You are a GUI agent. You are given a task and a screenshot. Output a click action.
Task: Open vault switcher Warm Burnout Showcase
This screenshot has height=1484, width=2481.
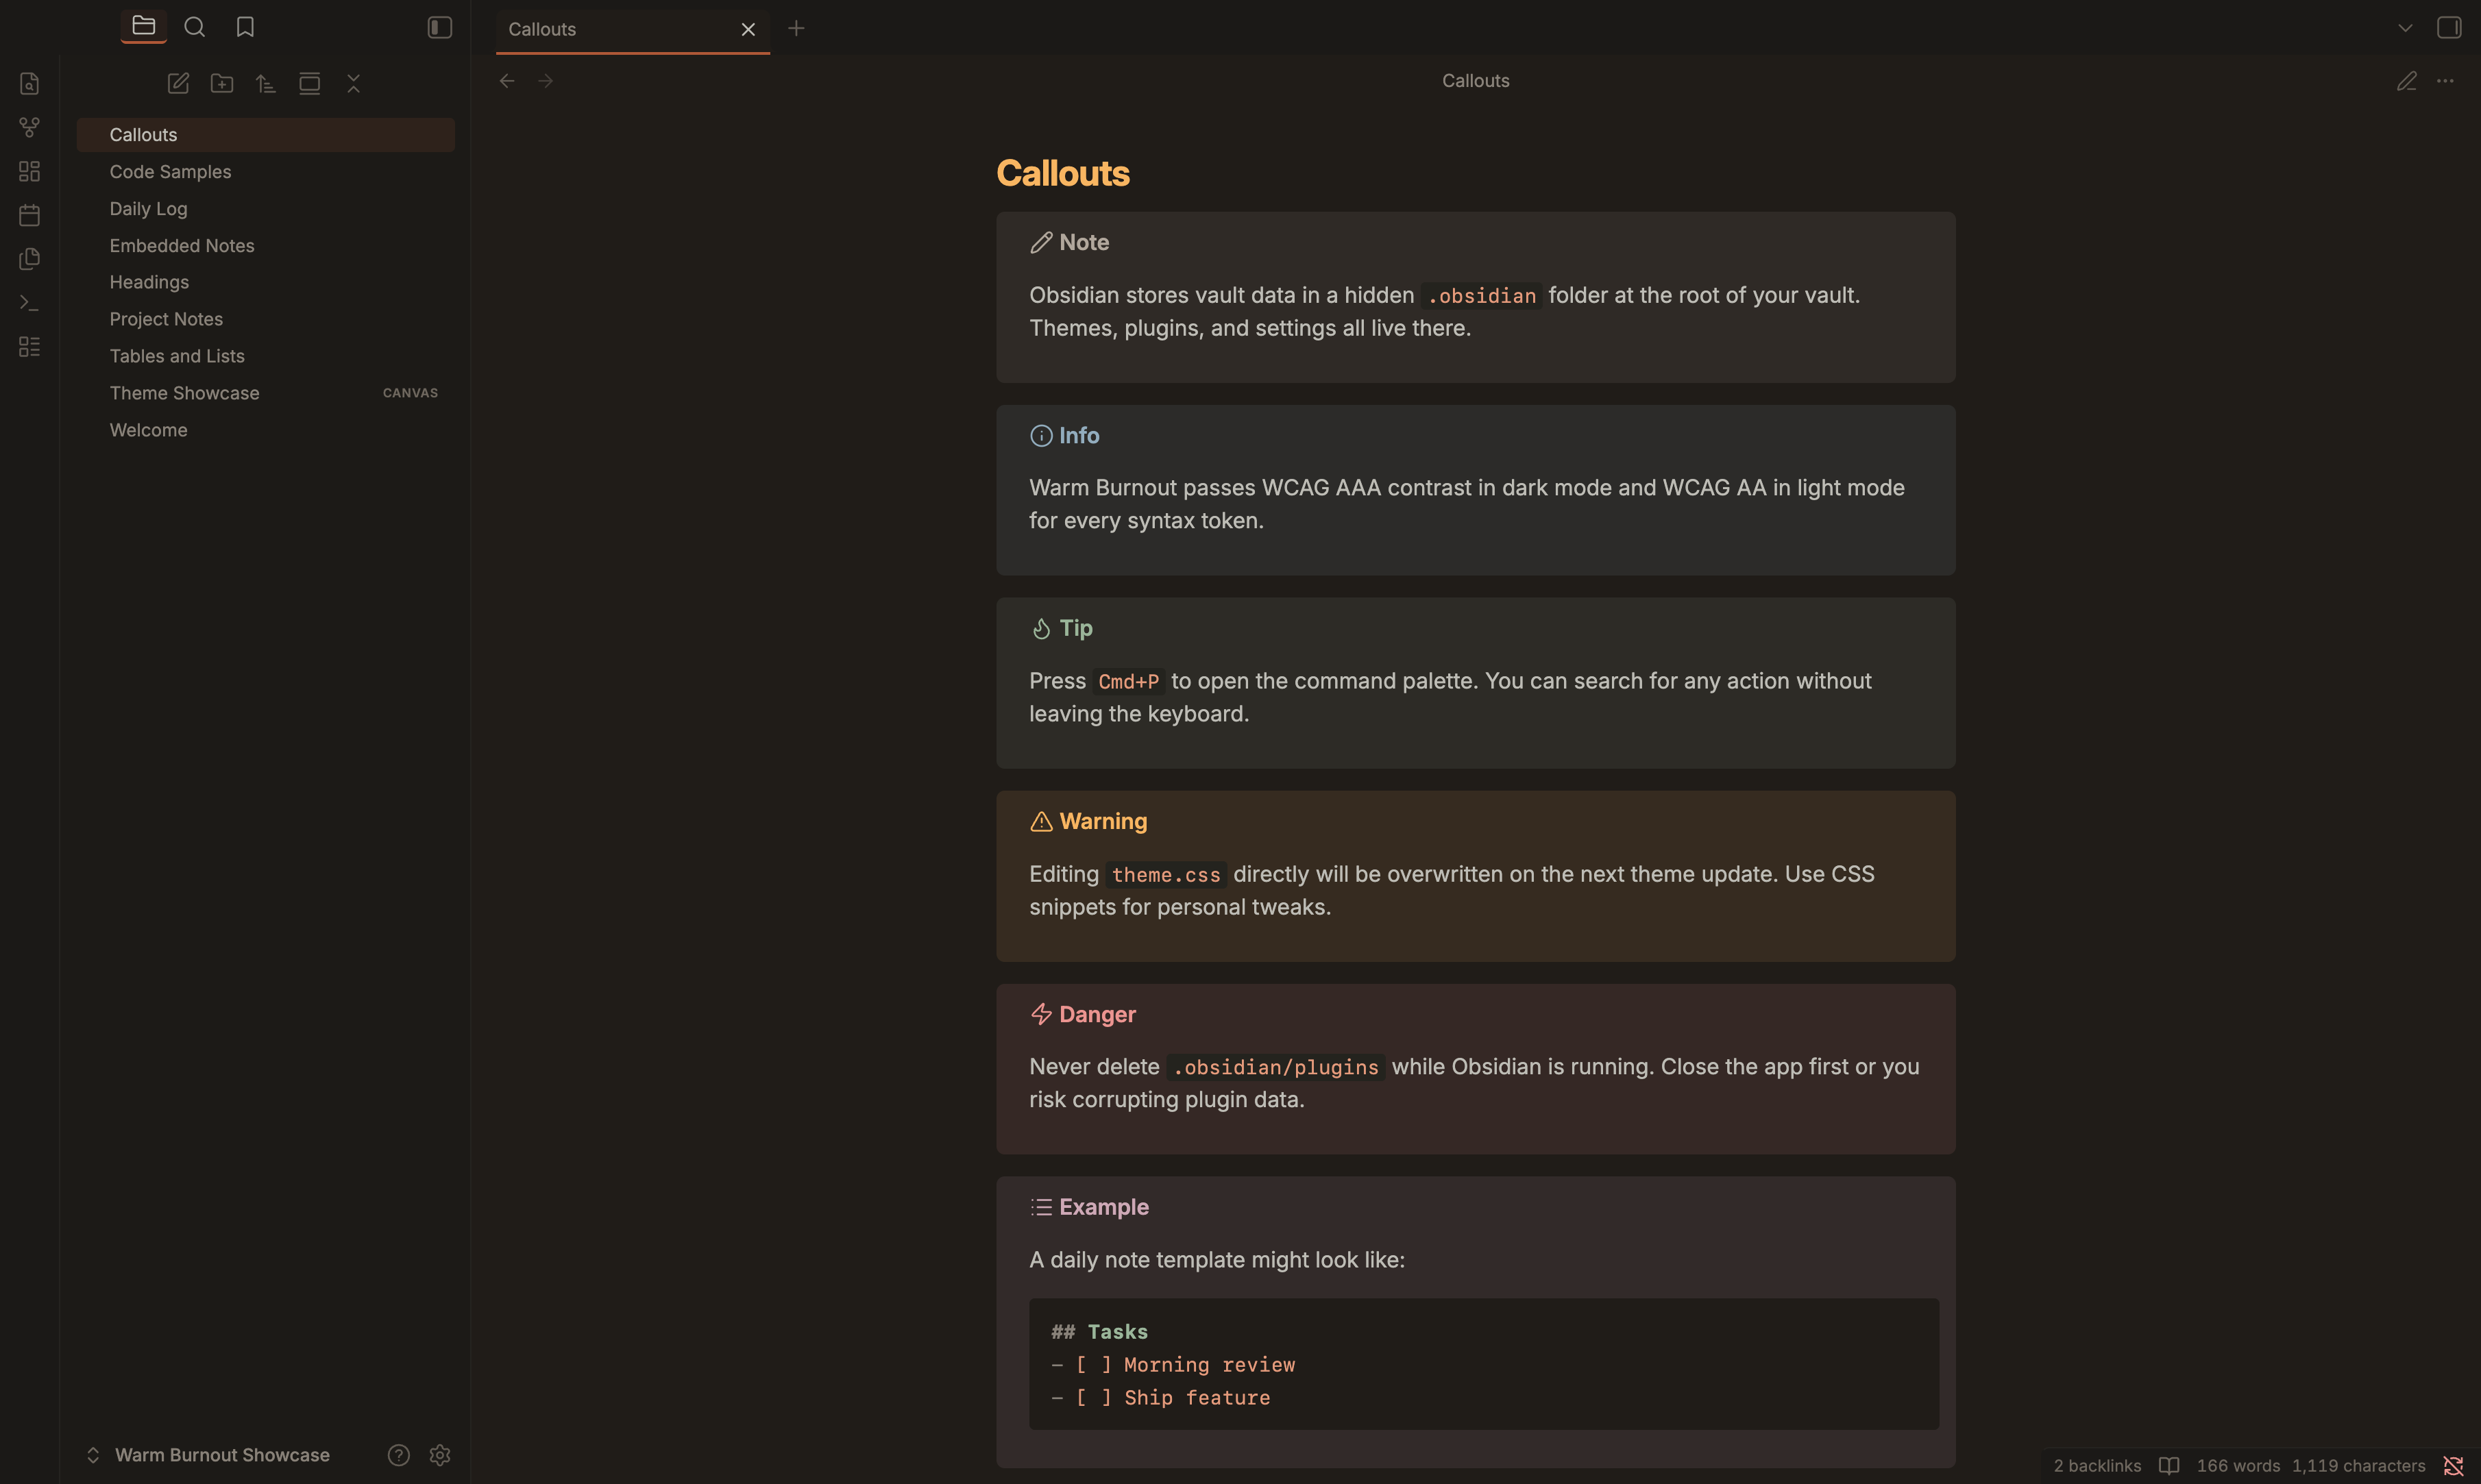click(208, 1455)
